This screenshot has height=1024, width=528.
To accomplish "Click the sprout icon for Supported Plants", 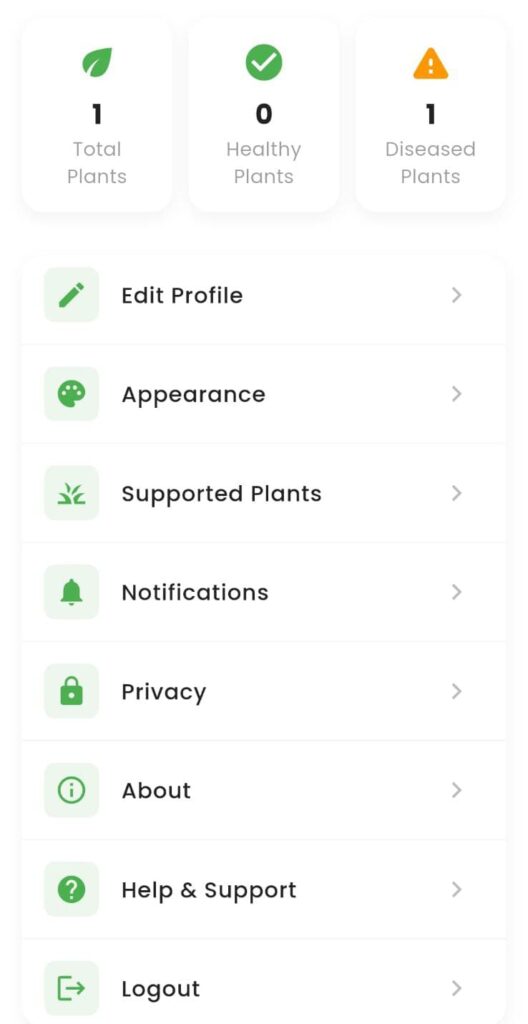I will (71, 493).
